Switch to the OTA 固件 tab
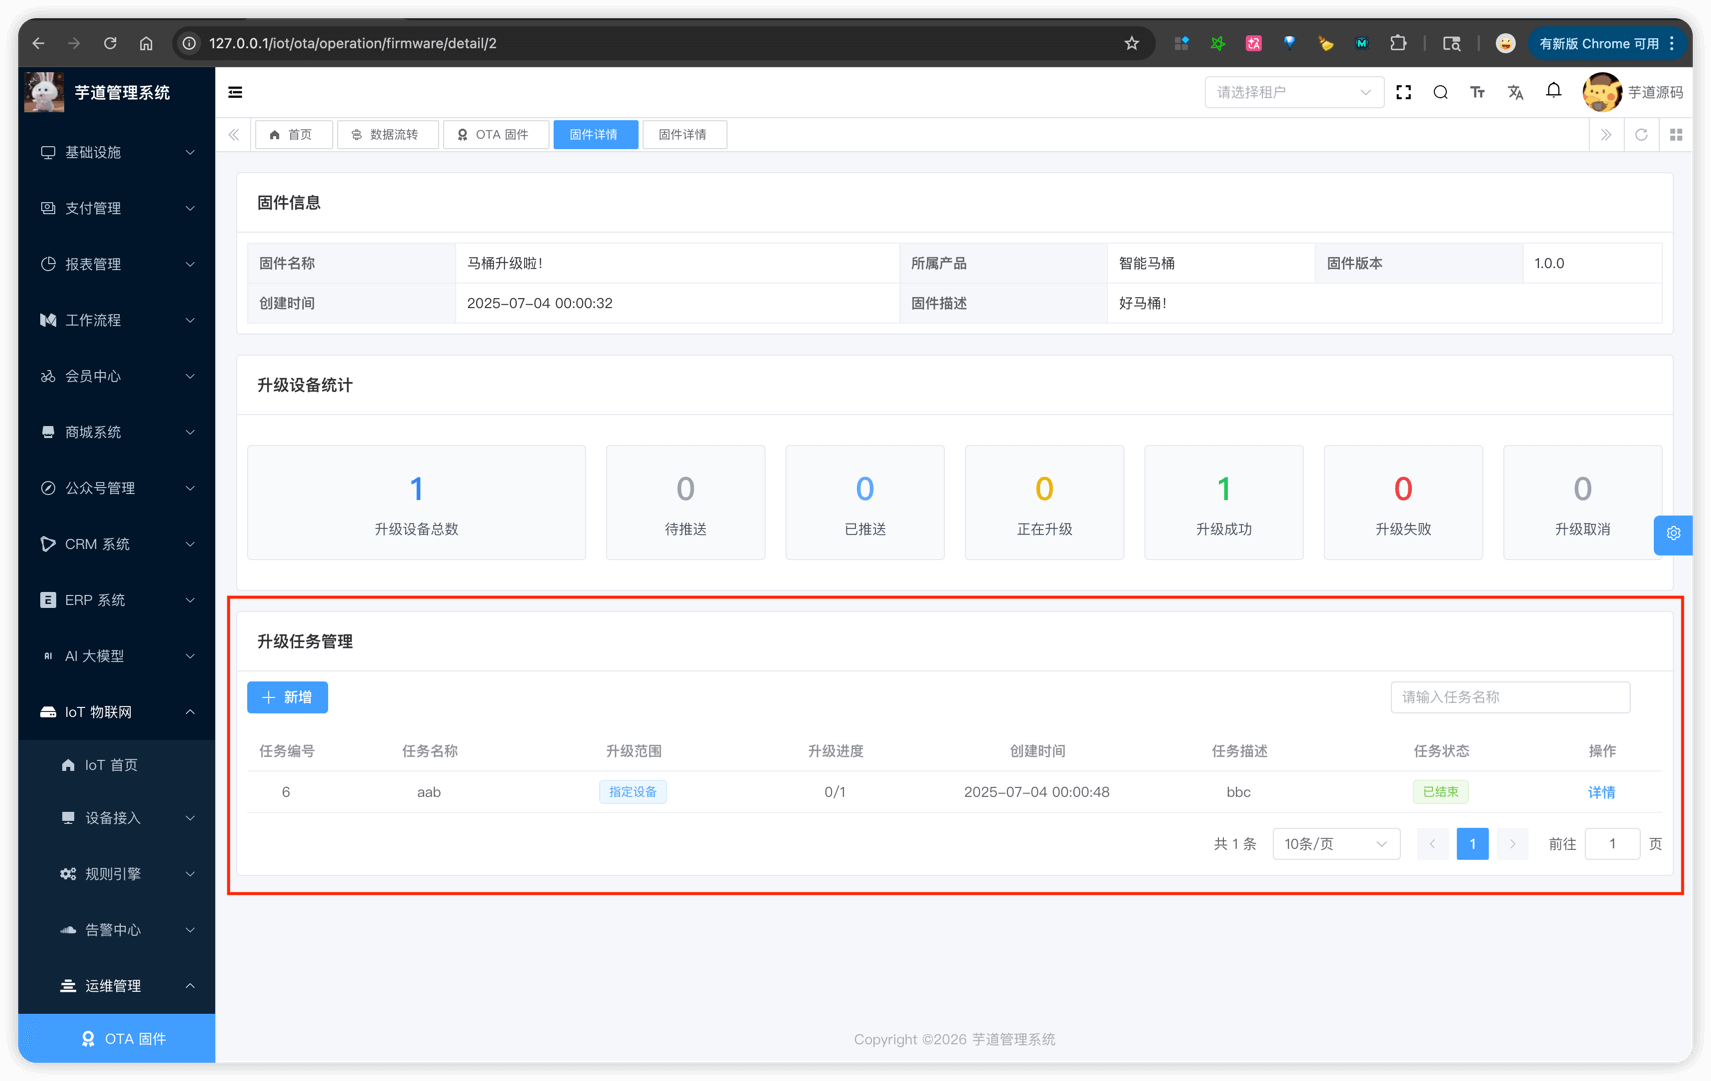The width and height of the screenshot is (1711, 1081). click(495, 135)
